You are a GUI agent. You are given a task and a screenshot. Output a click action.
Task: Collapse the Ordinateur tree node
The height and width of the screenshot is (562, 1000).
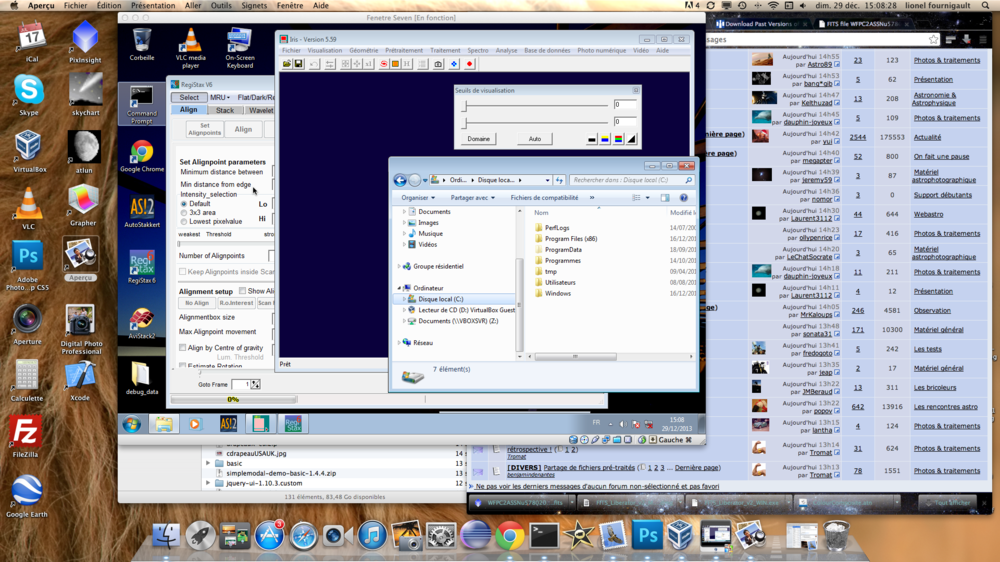tap(400, 288)
